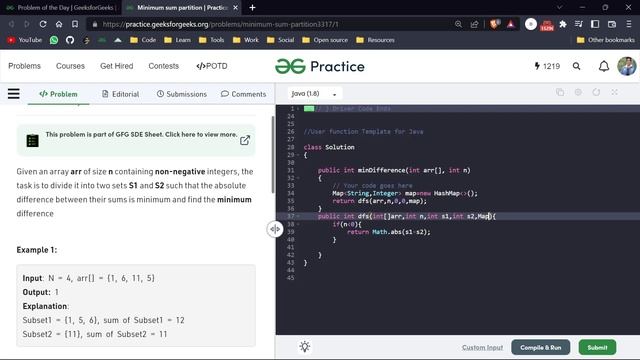Click the bookmark page icon in toolbar
Viewport: 640px width, 360px height.
point(75,24)
